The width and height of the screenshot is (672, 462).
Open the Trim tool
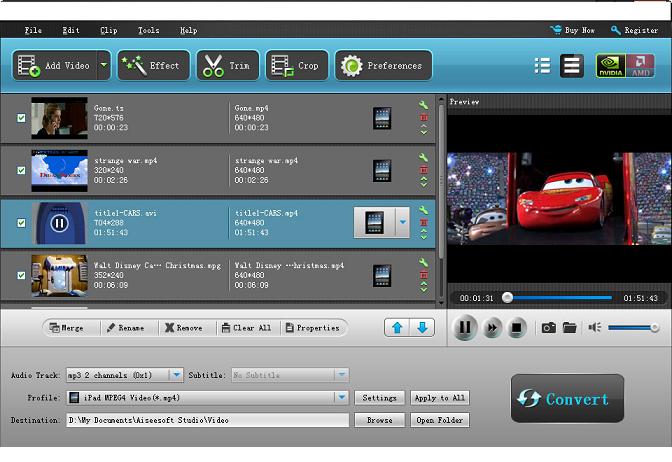pyautogui.click(x=228, y=65)
